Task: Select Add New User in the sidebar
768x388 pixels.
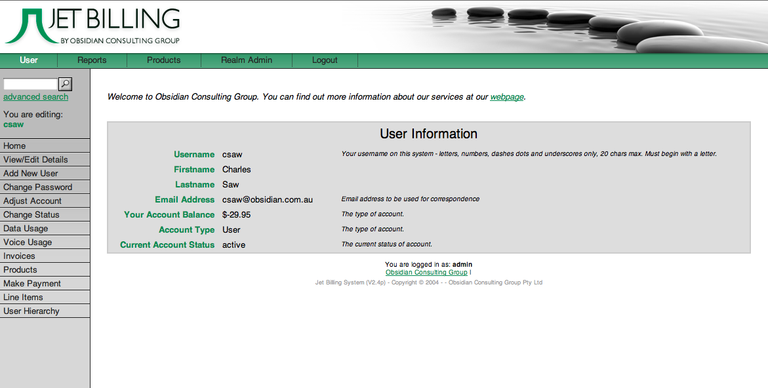Action: point(45,173)
